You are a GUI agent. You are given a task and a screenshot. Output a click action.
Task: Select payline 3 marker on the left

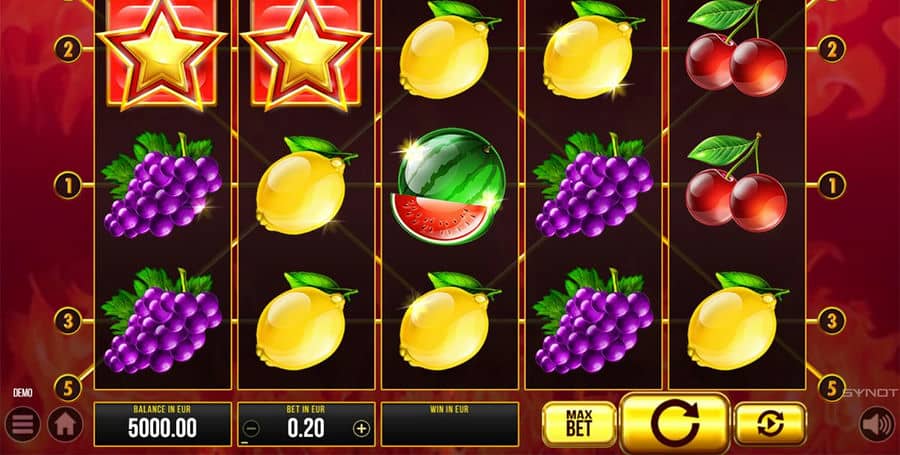point(68,321)
